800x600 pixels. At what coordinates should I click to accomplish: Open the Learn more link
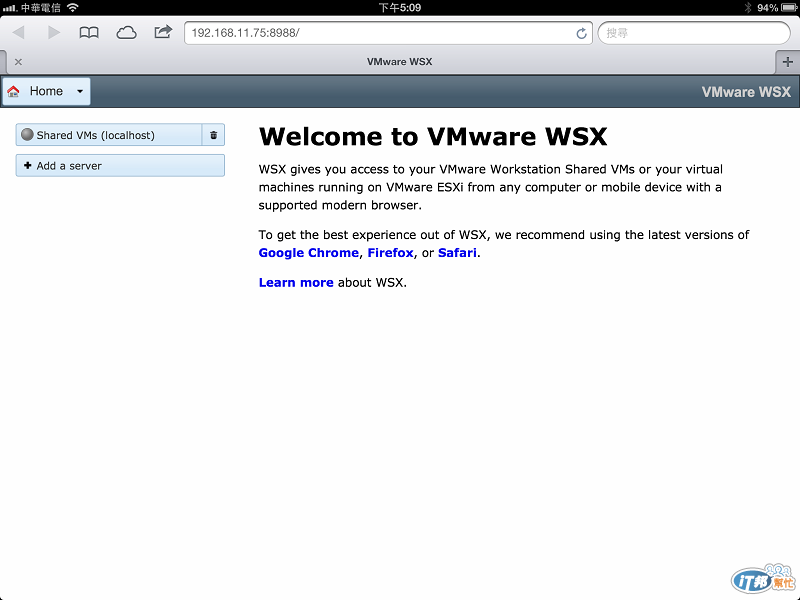point(296,283)
